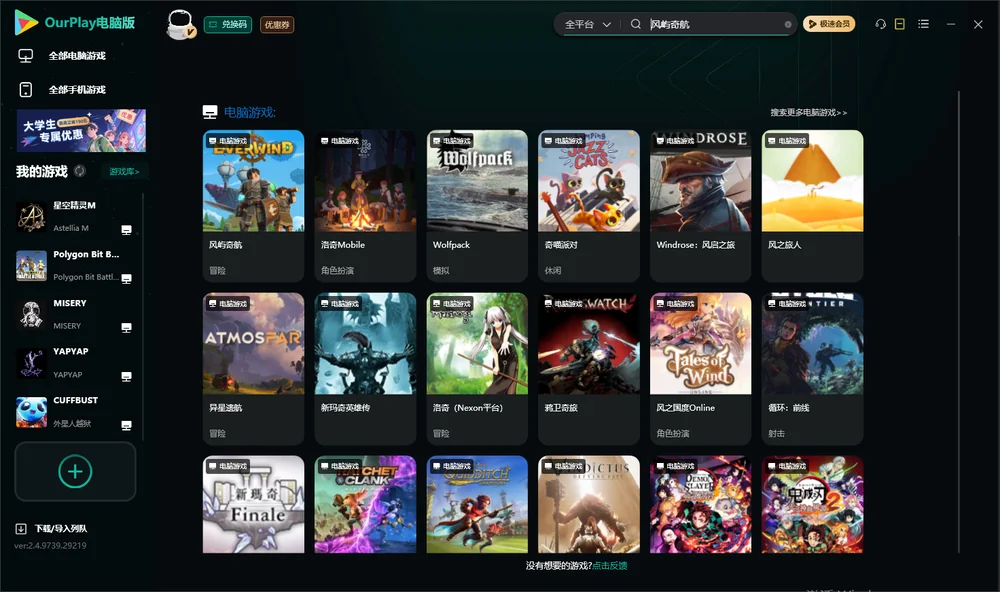Image resolution: width=1000 pixels, height=592 pixels.
Task: Click the 射击 tag under 循环：前线
Action: [x=776, y=433]
